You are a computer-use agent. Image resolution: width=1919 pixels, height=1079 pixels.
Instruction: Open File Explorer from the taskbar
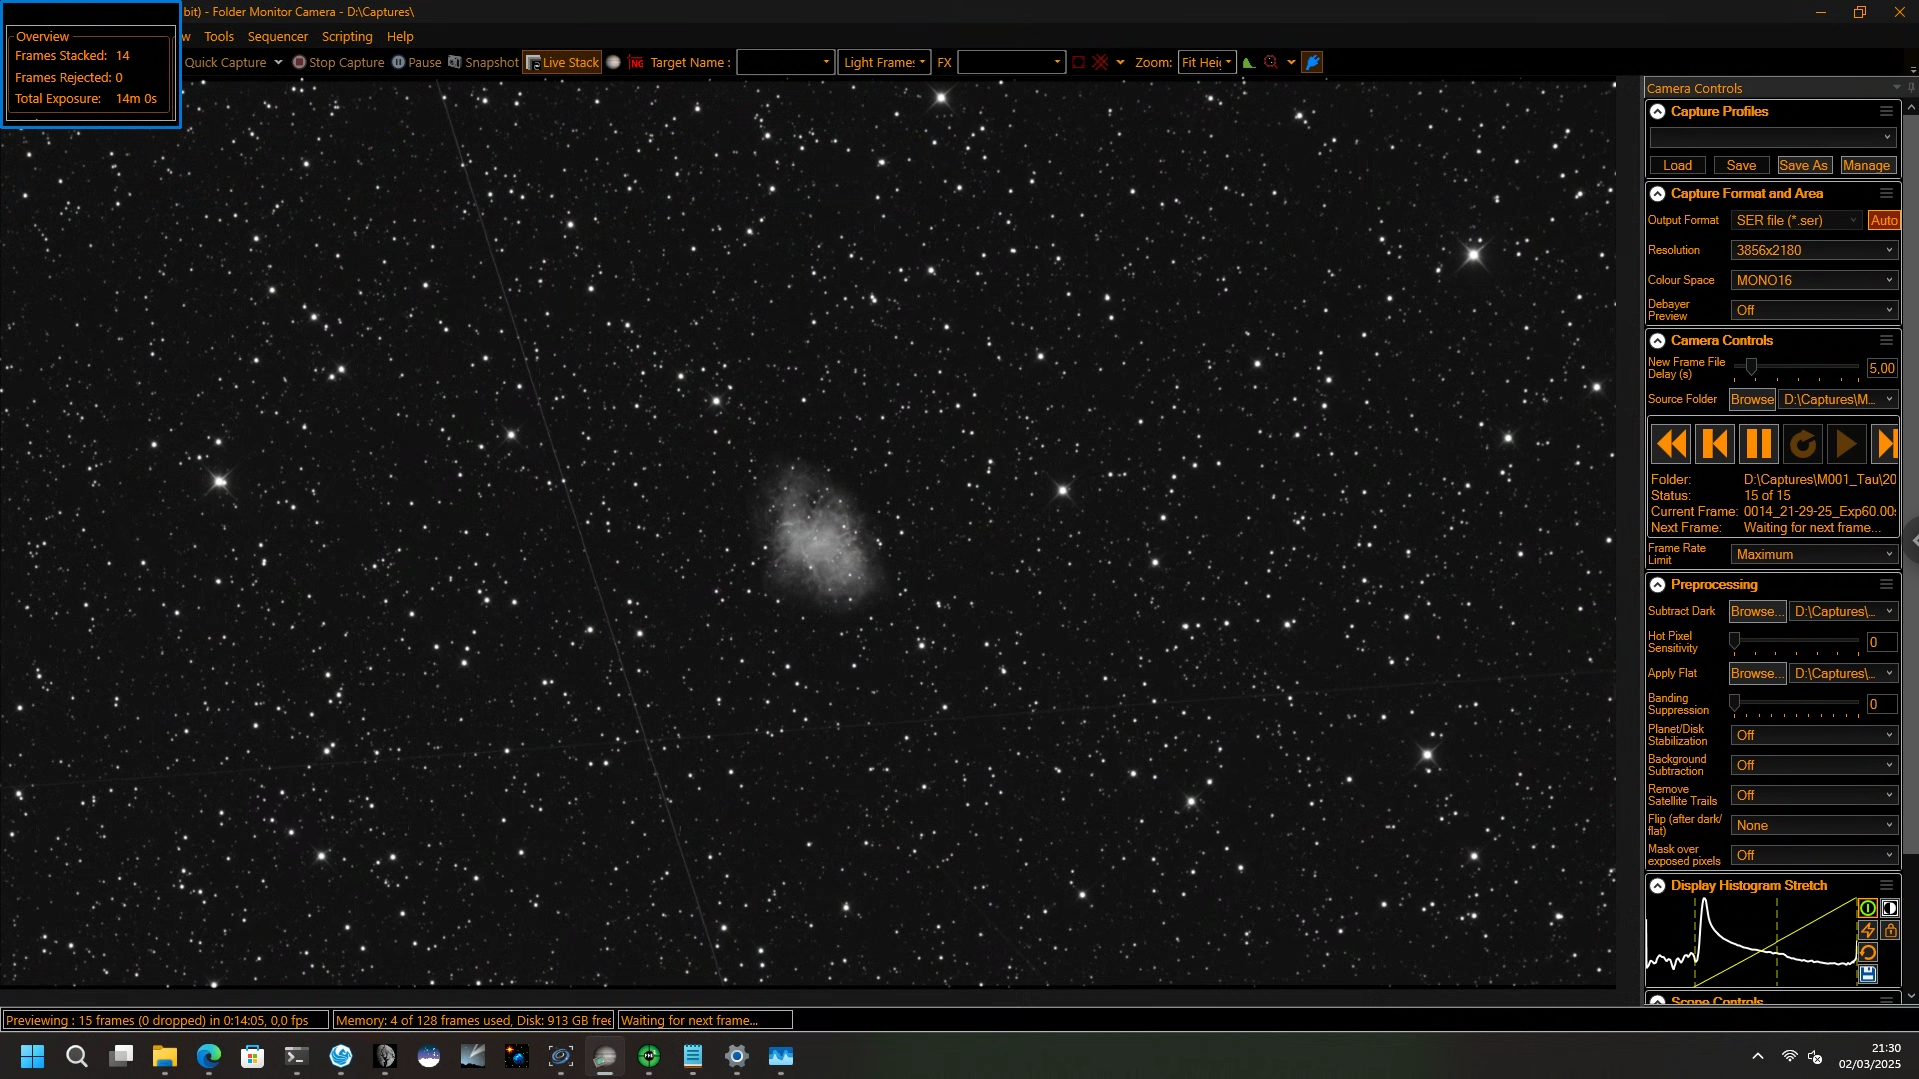[x=165, y=1056]
